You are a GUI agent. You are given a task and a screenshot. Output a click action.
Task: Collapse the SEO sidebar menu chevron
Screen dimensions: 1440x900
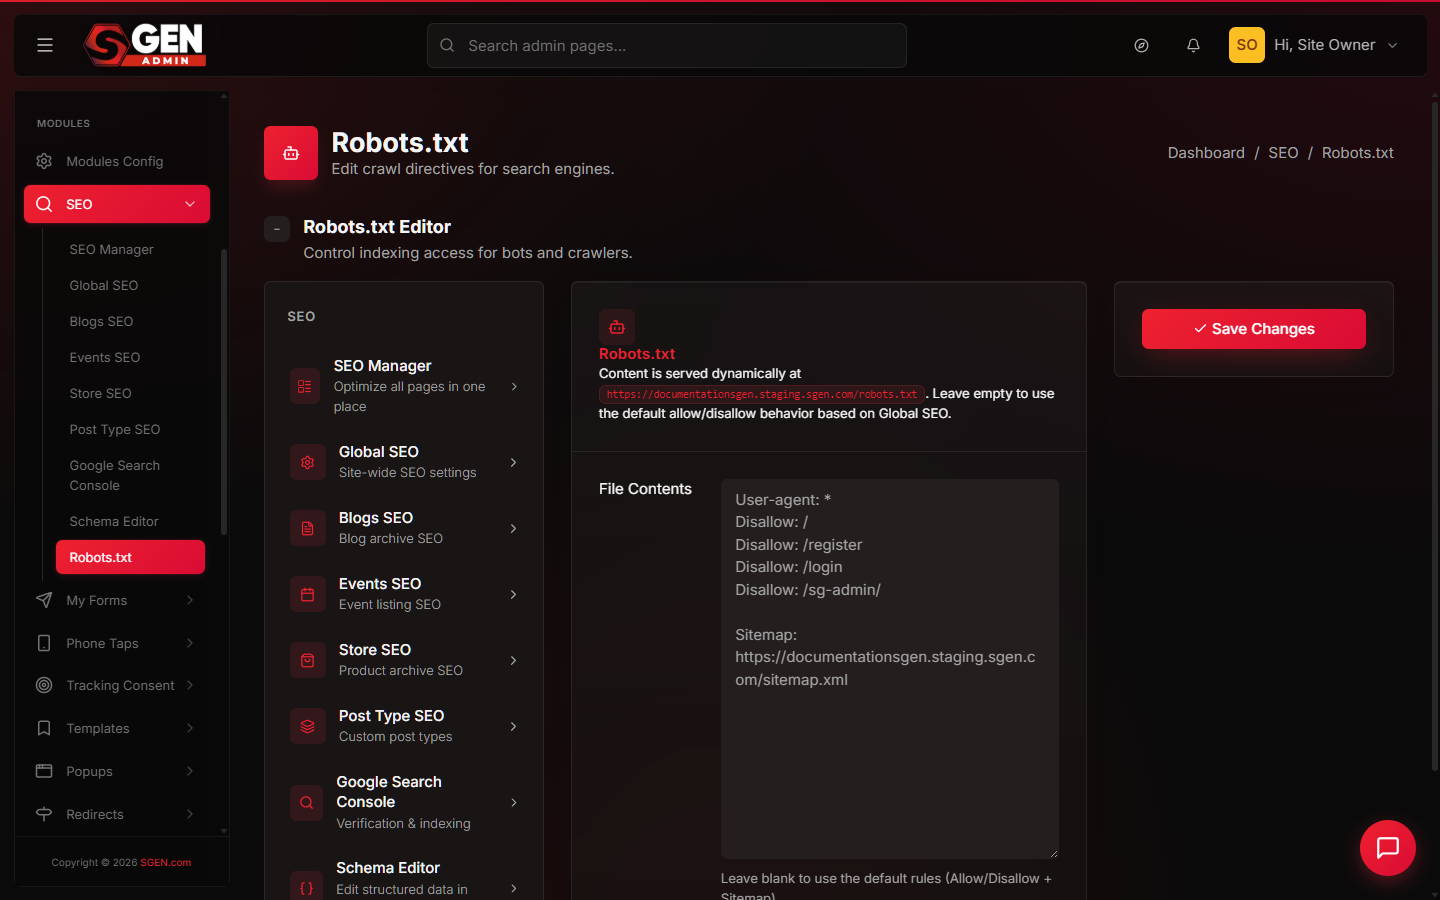pos(190,204)
